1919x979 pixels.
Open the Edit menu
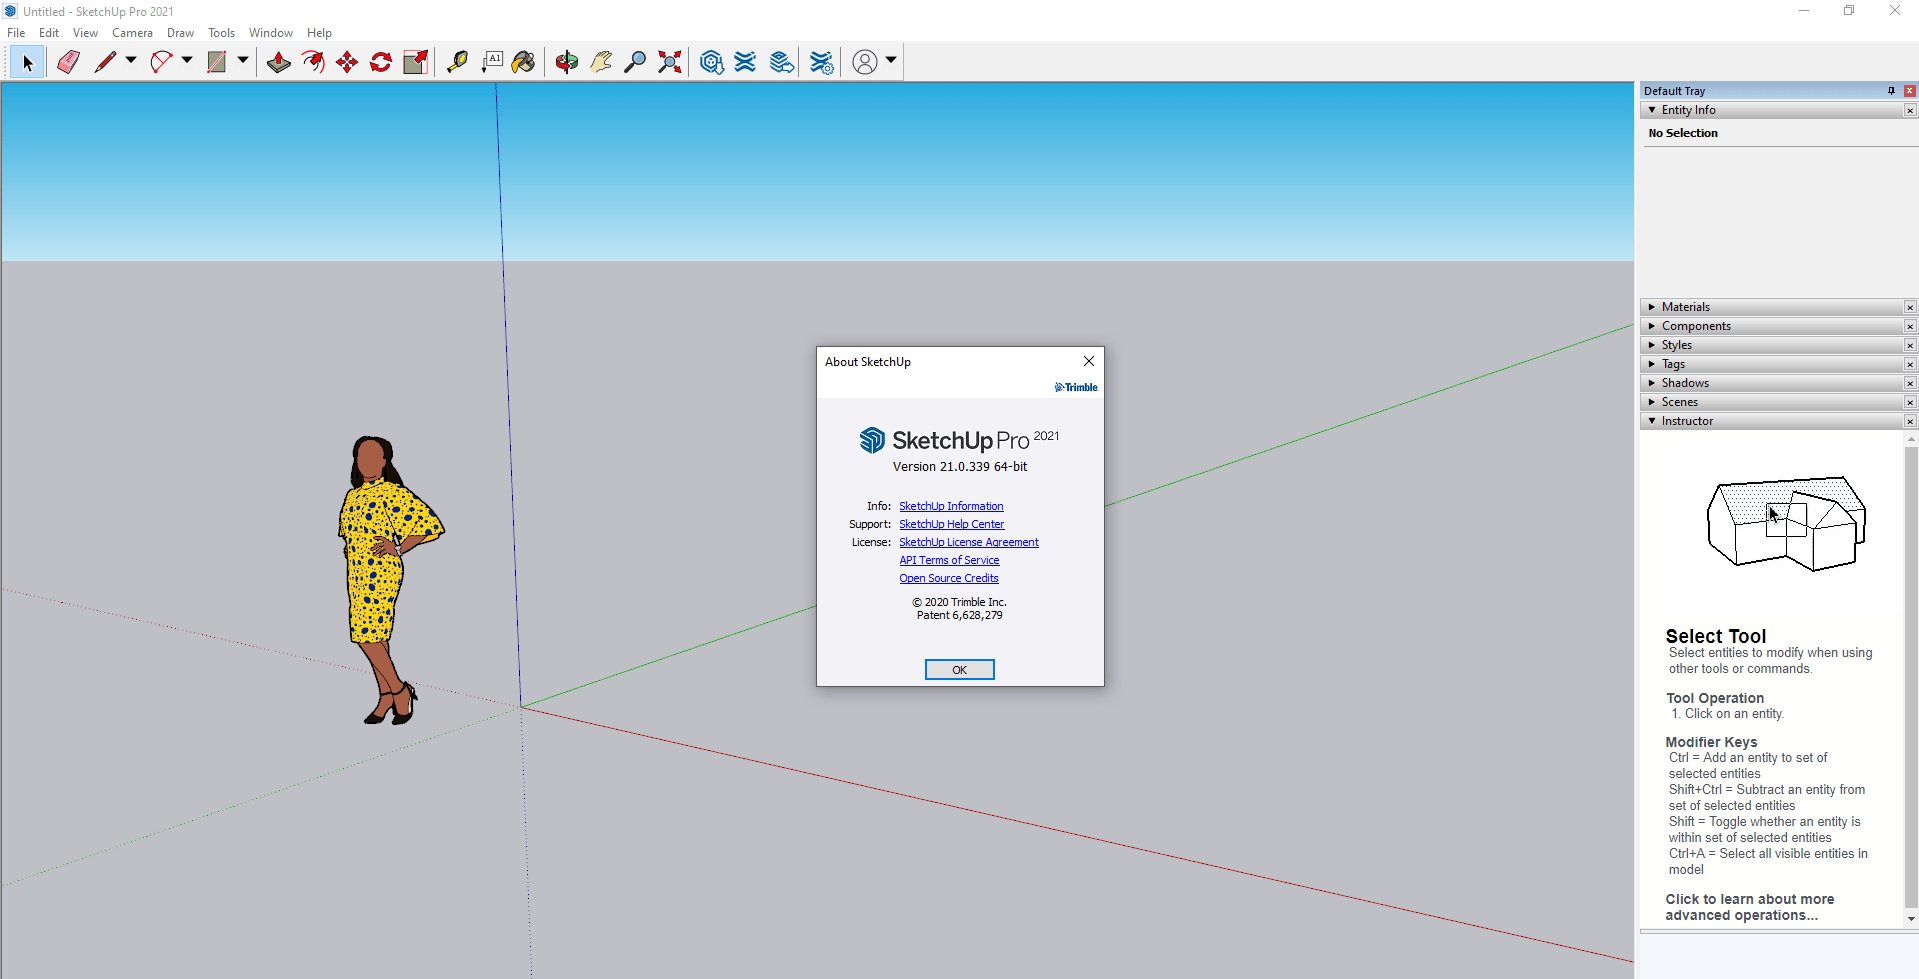[x=49, y=33]
